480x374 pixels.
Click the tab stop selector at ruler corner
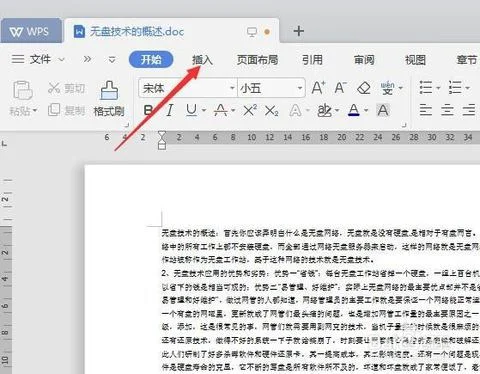[4, 144]
